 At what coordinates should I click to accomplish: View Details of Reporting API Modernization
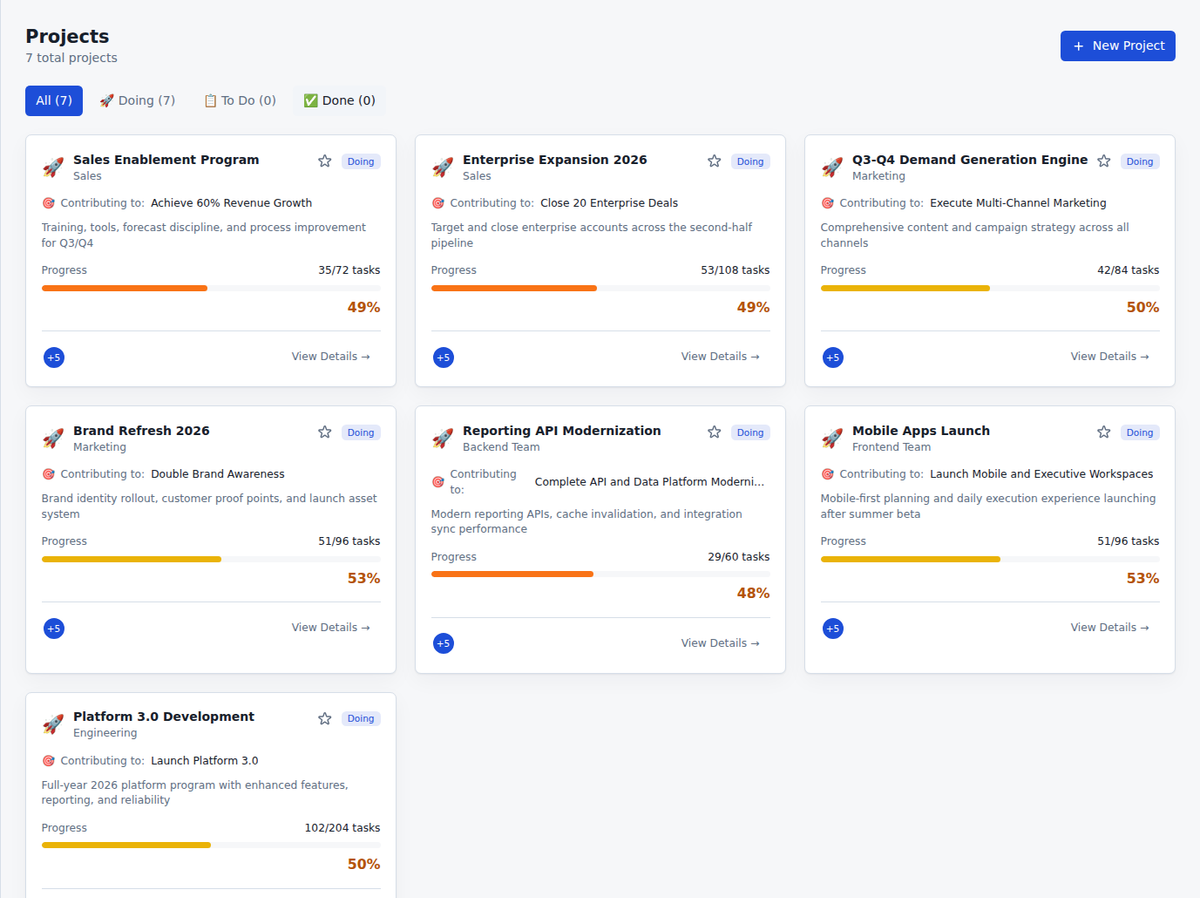(x=720, y=643)
